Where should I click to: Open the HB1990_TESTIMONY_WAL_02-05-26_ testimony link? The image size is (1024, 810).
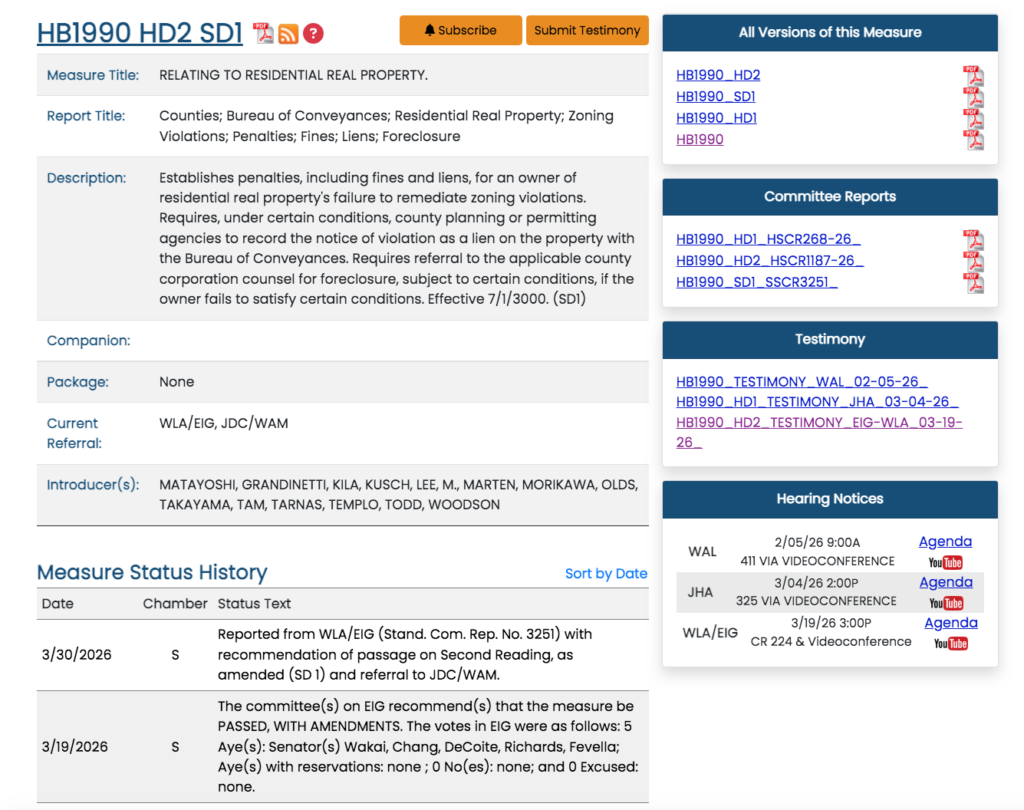pos(801,382)
